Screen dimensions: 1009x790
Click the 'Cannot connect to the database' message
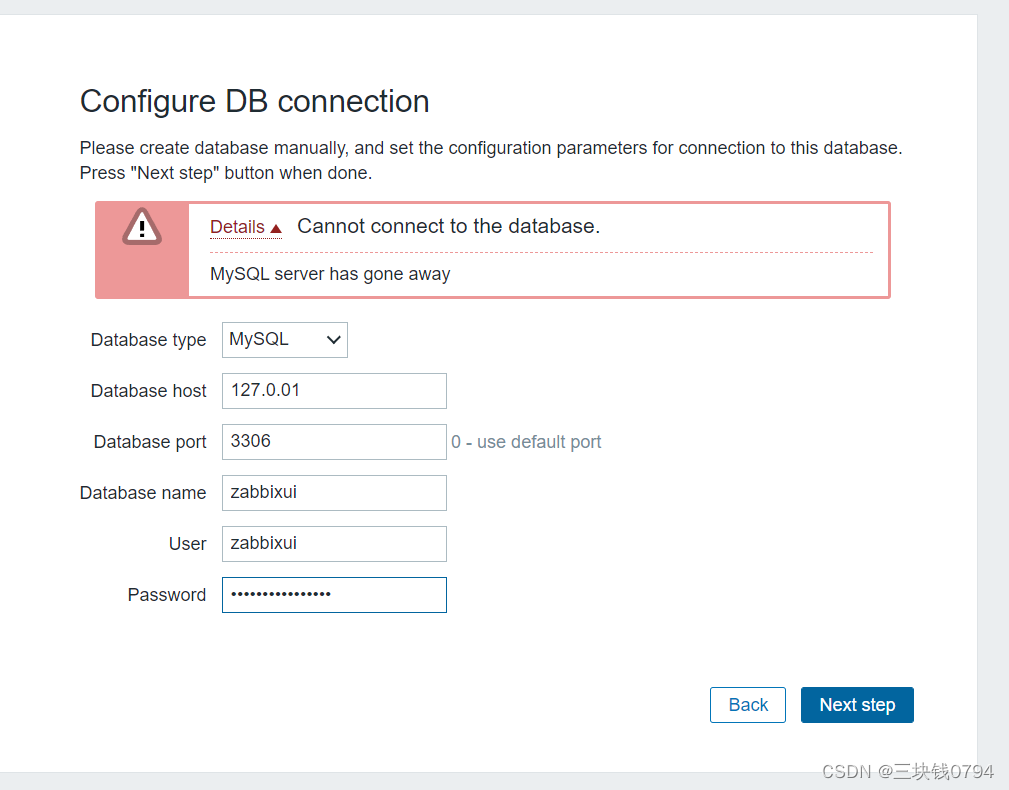point(448,226)
